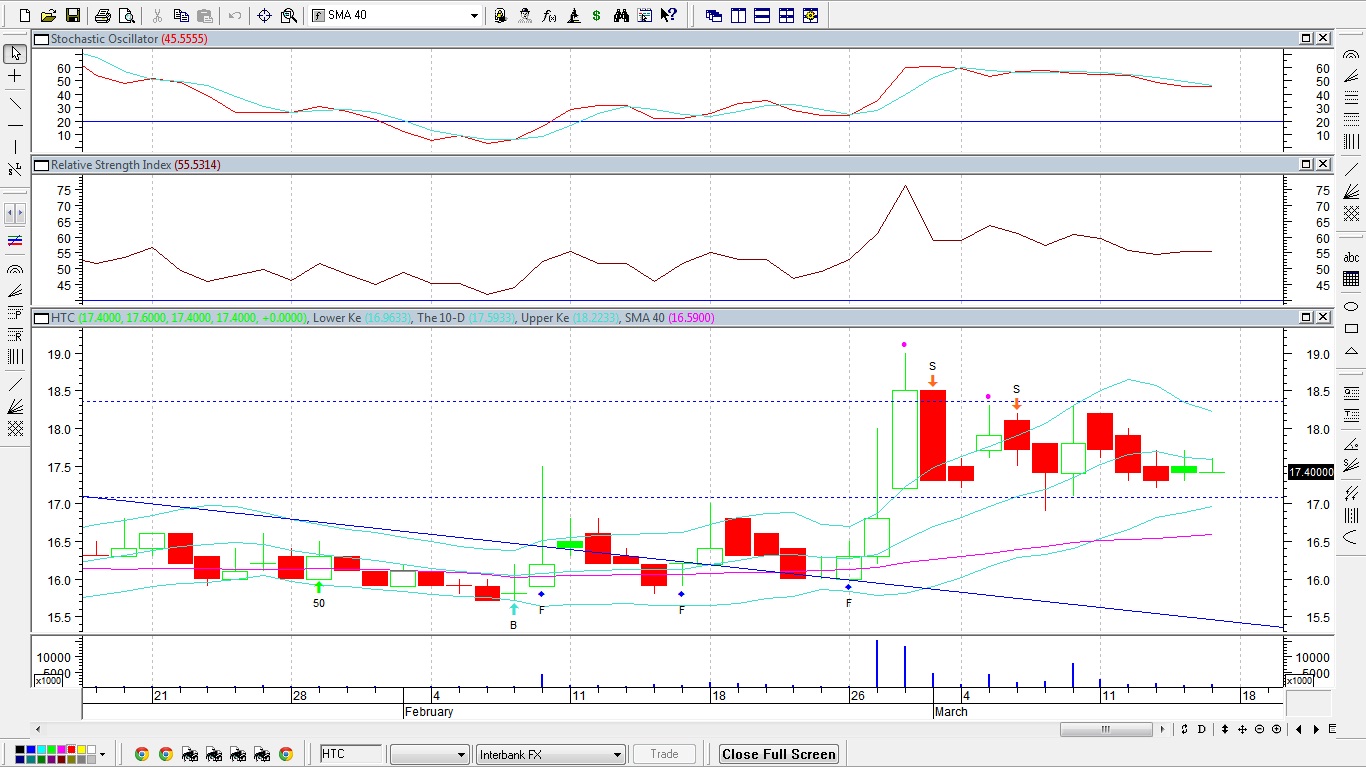Close the Stochastic Oscillator panel

tap(1323, 38)
